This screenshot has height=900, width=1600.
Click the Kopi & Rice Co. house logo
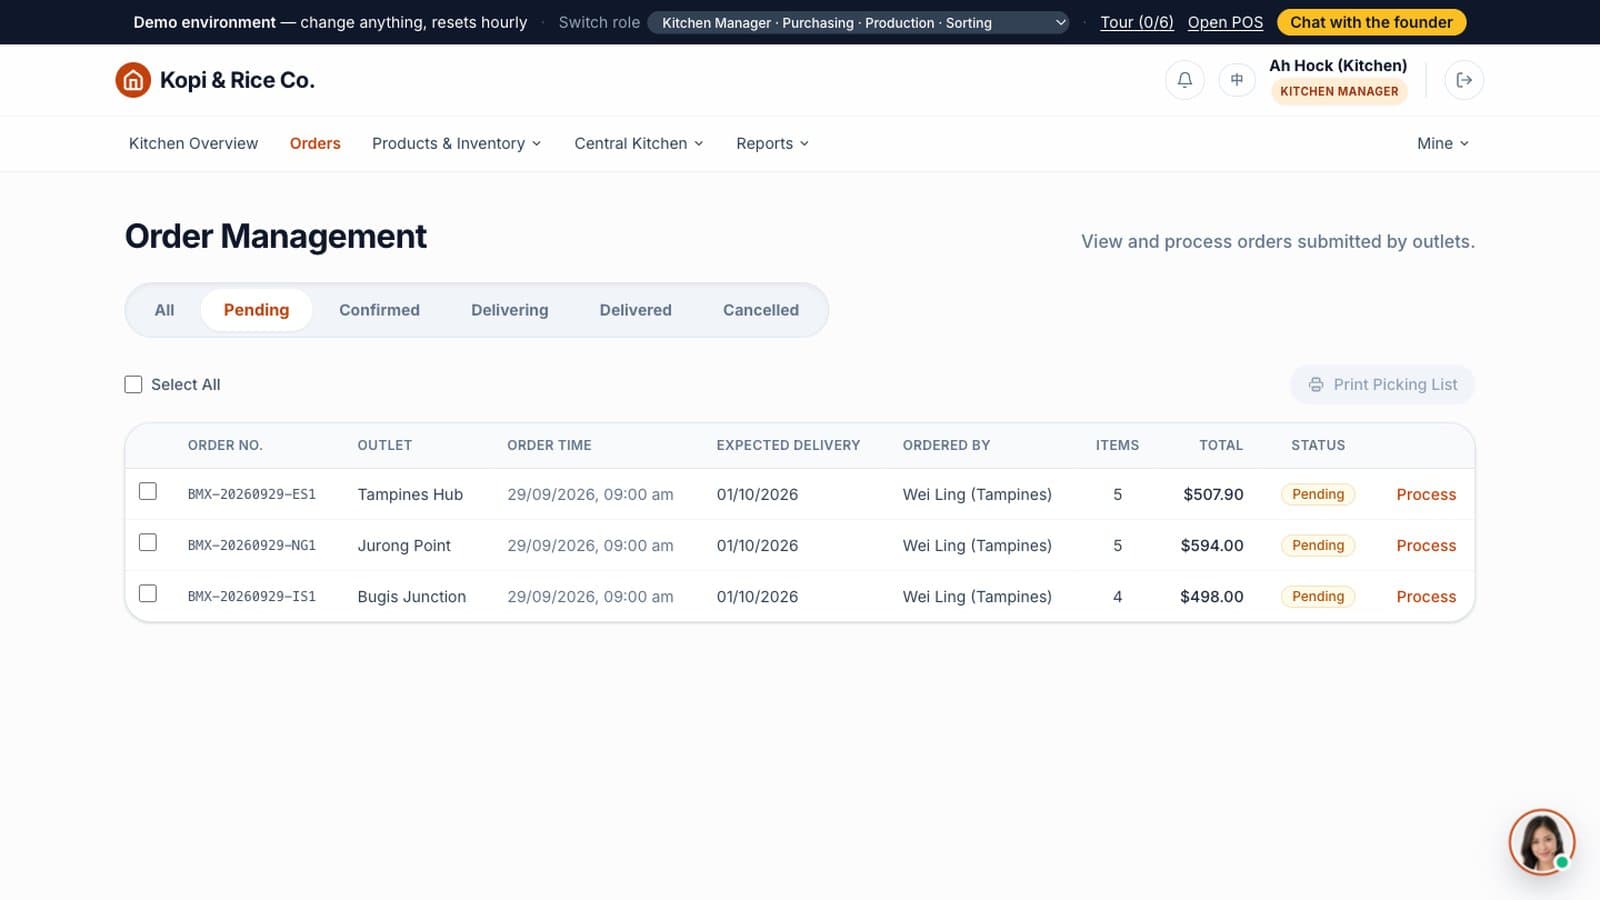pyautogui.click(x=133, y=80)
